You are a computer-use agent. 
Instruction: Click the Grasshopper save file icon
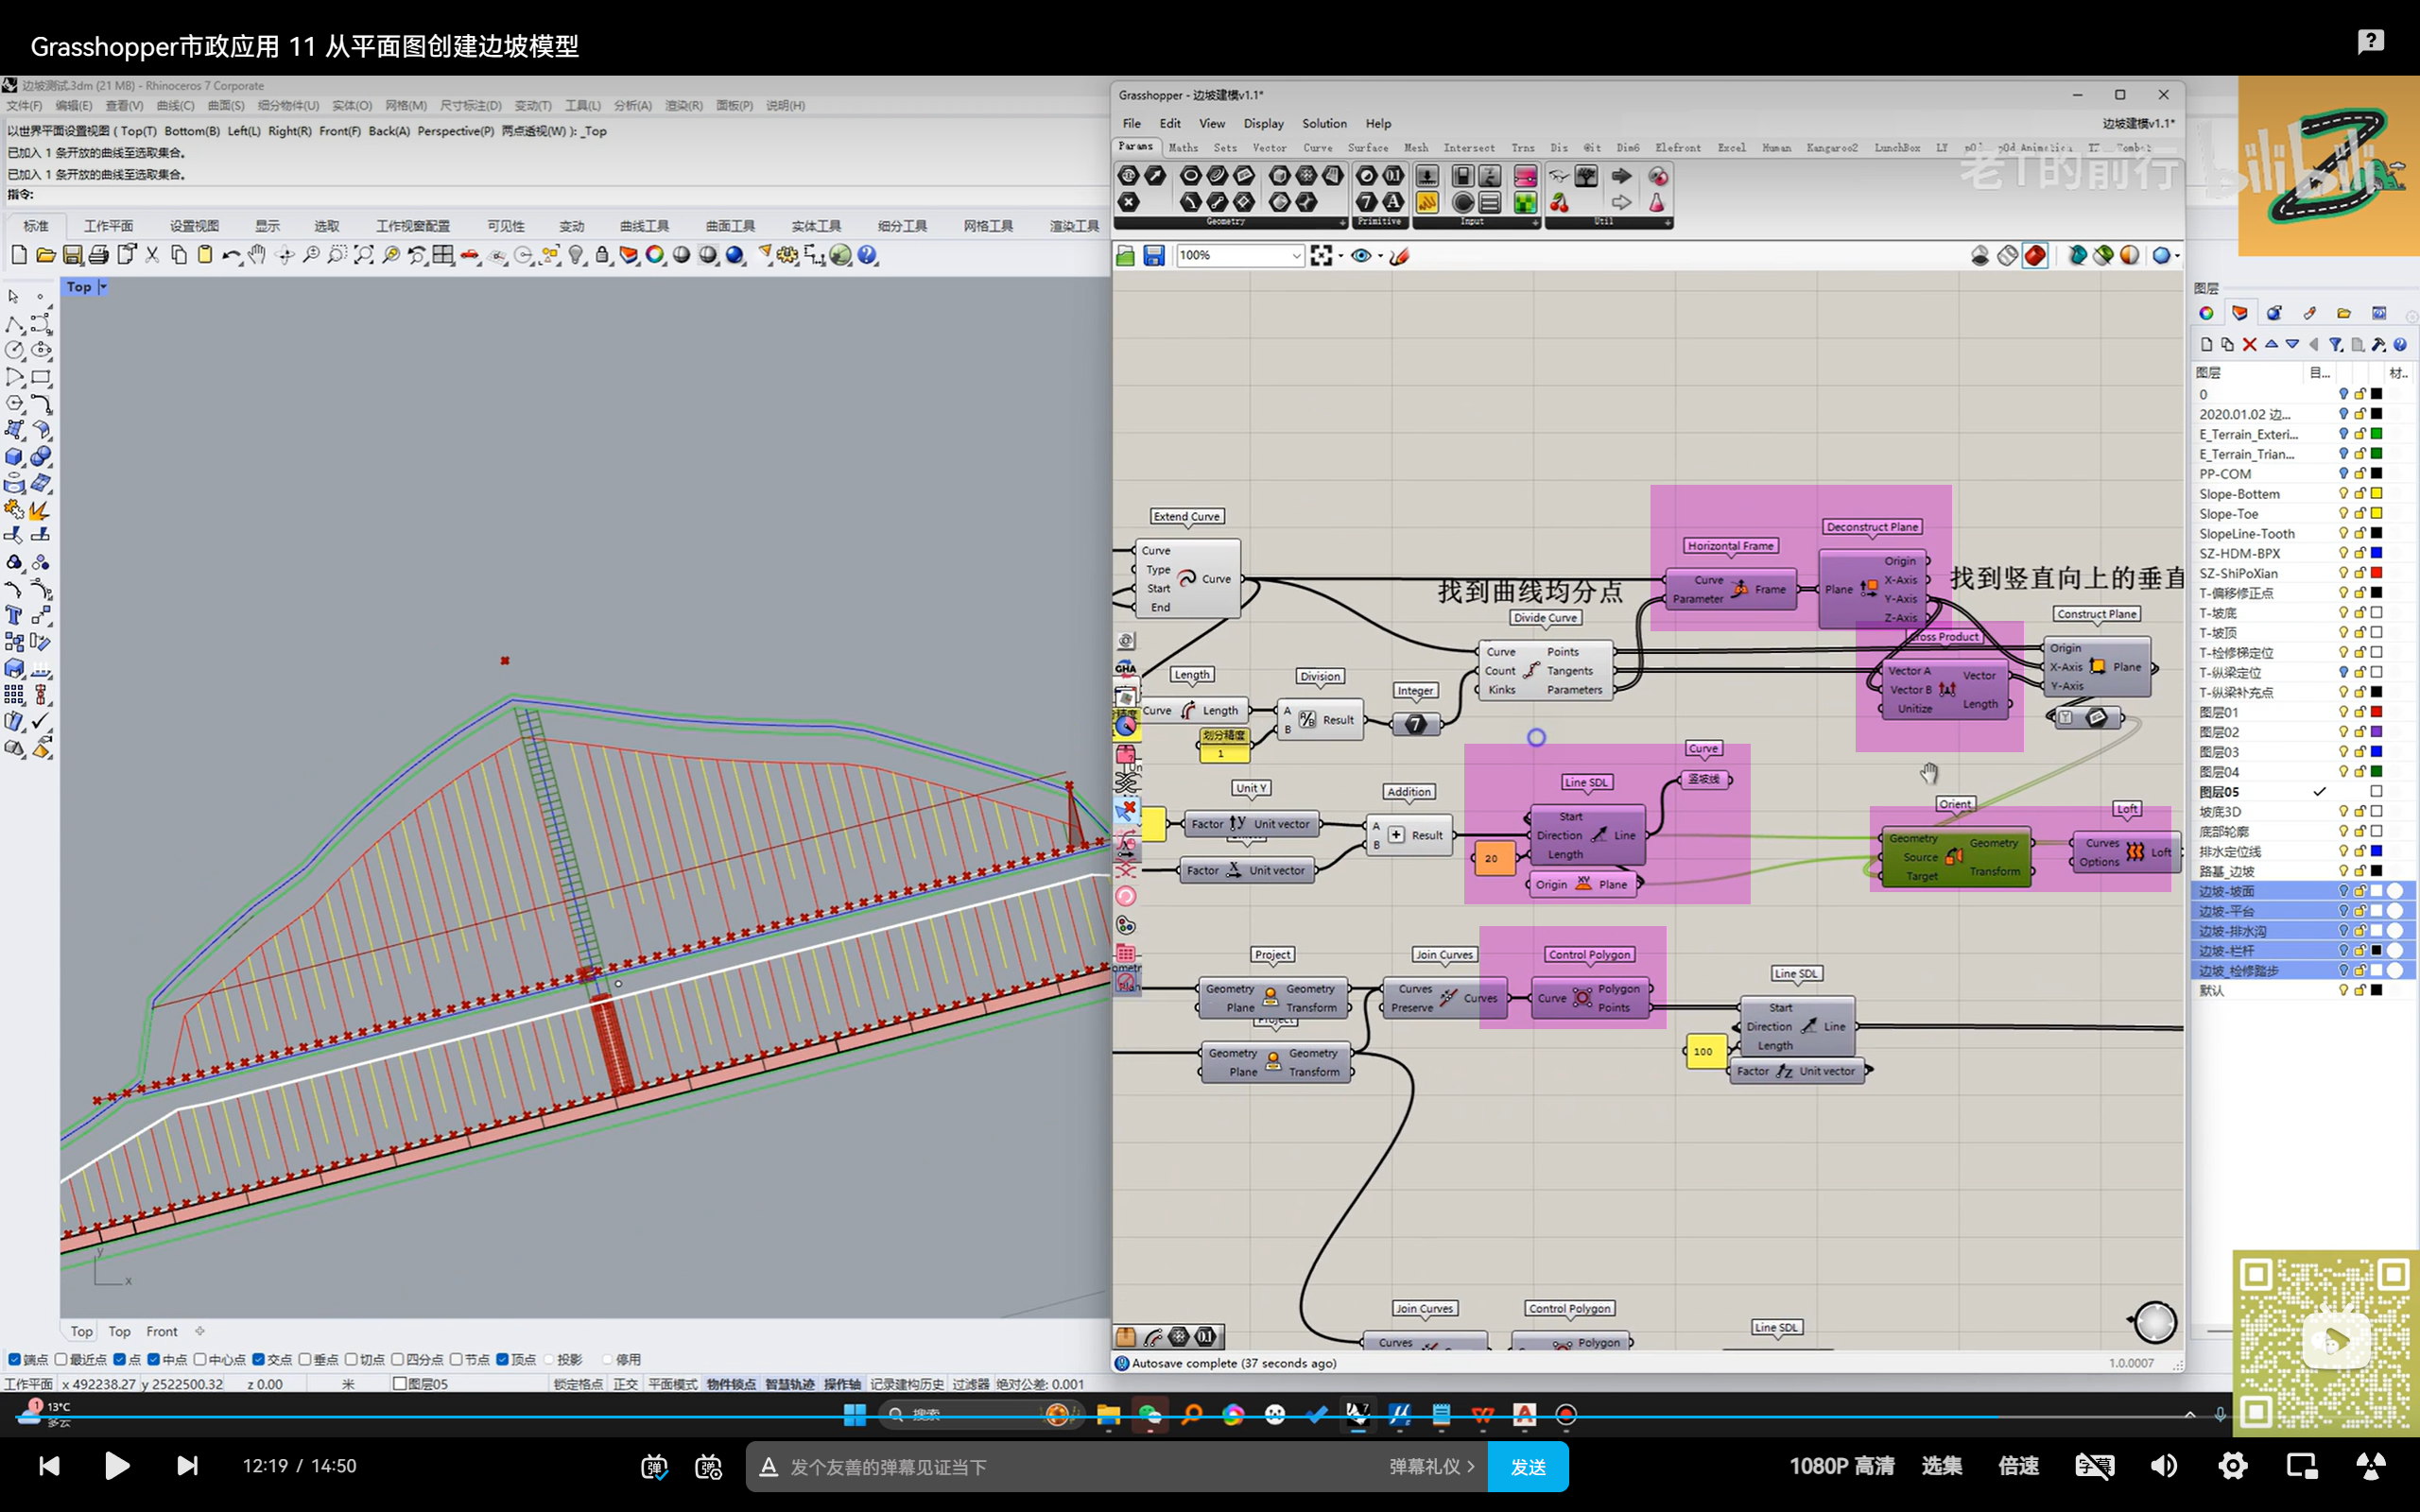click(1153, 256)
